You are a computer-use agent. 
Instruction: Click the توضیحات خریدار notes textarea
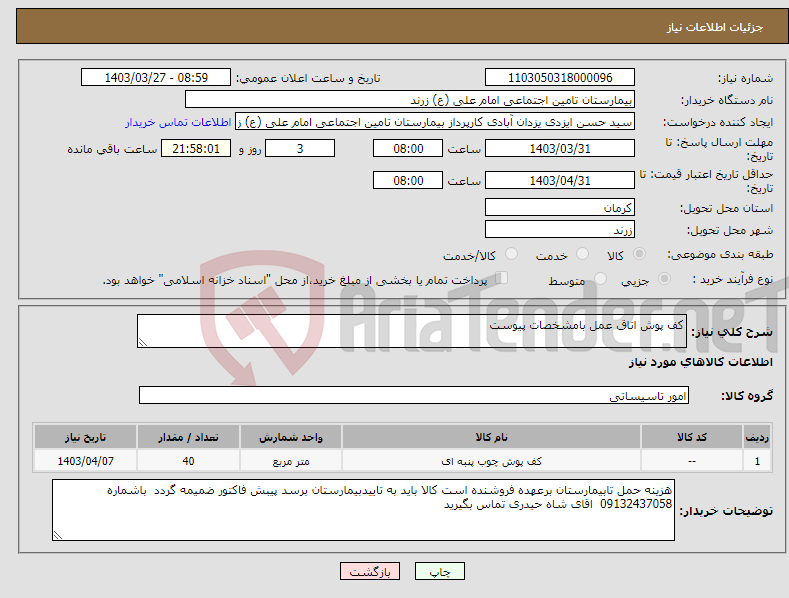coord(363,510)
